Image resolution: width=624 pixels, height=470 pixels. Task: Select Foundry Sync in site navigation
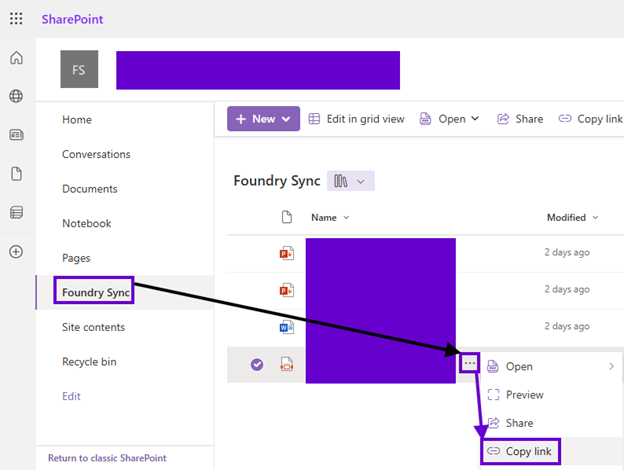pyautogui.click(x=96, y=293)
